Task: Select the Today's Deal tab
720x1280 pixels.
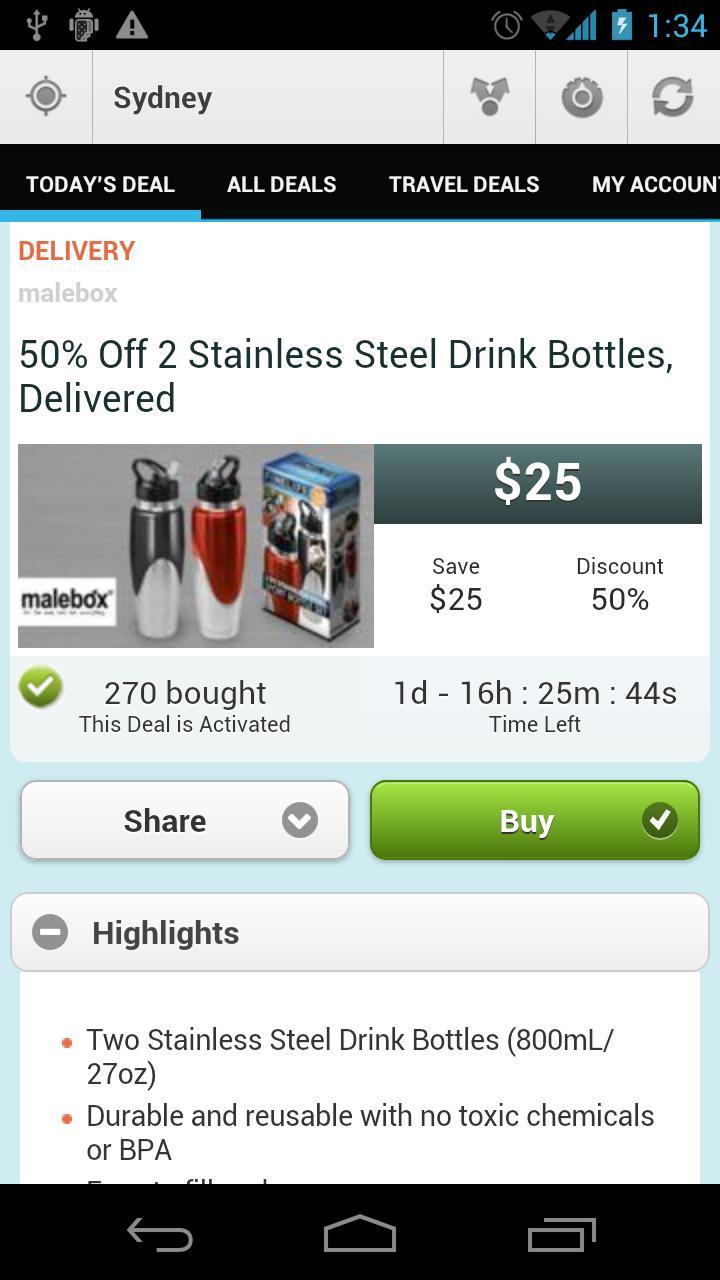Action: point(100,184)
